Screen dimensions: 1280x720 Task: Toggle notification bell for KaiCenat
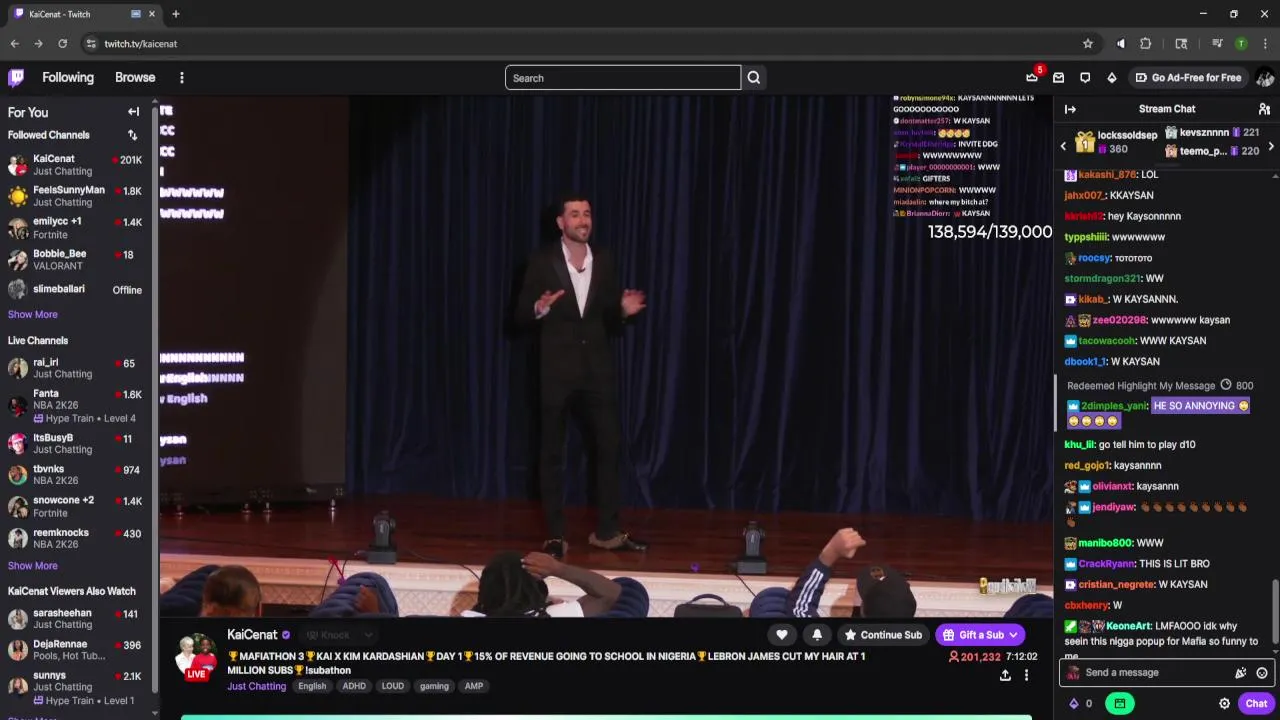coord(817,635)
